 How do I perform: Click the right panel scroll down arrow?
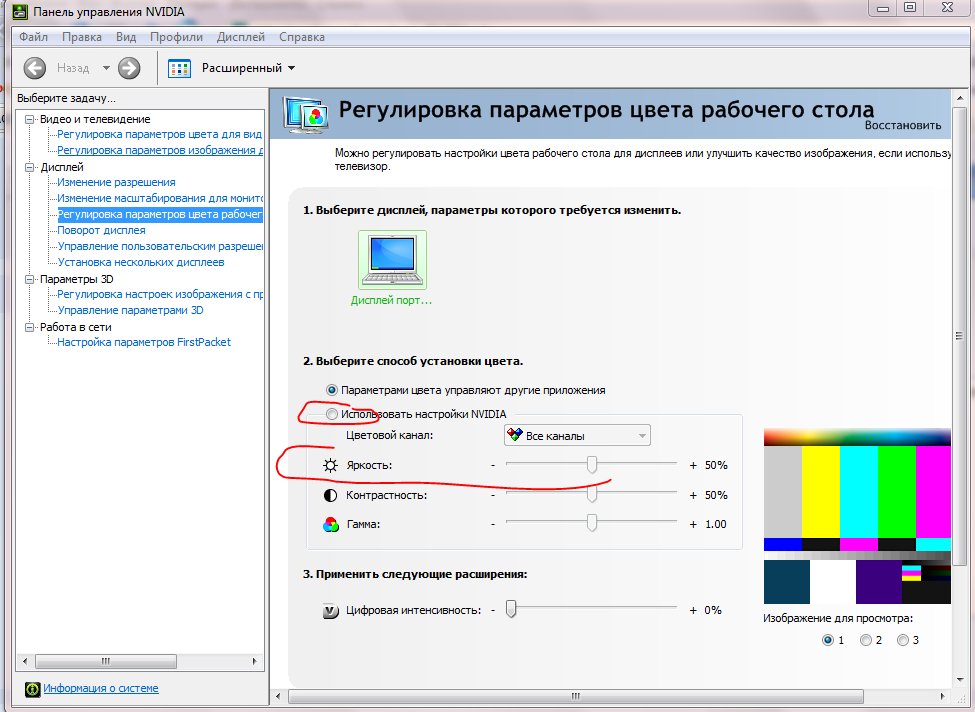pyautogui.click(x=959, y=680)
